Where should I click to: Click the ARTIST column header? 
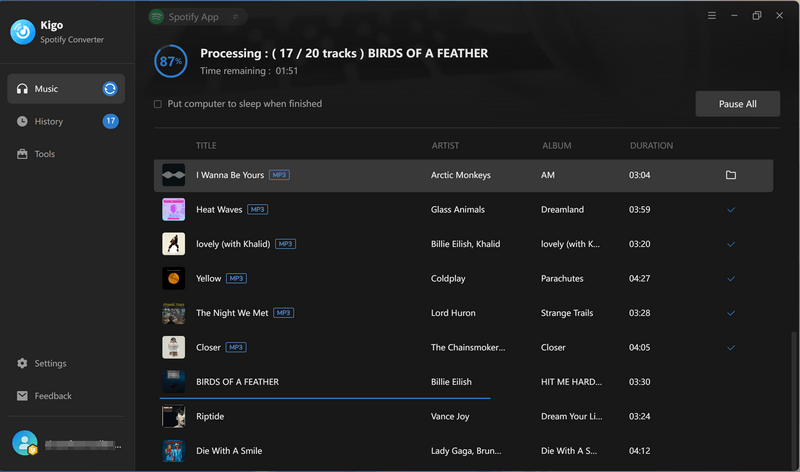pyautogui.click(x=445, y=146)
